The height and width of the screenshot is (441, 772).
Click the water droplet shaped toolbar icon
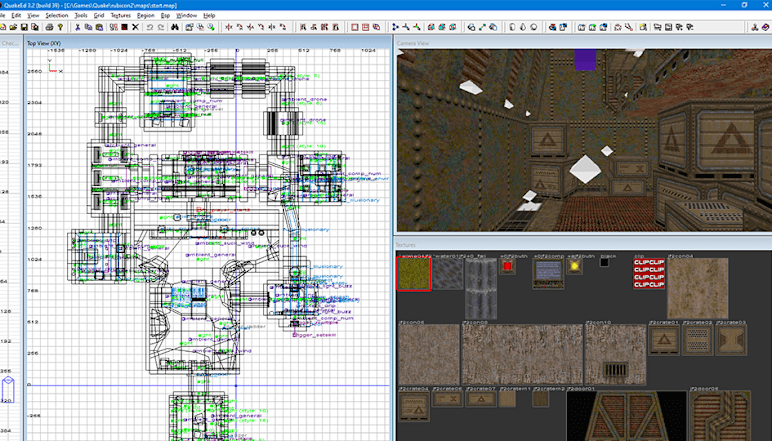click(x=523, y=27)
